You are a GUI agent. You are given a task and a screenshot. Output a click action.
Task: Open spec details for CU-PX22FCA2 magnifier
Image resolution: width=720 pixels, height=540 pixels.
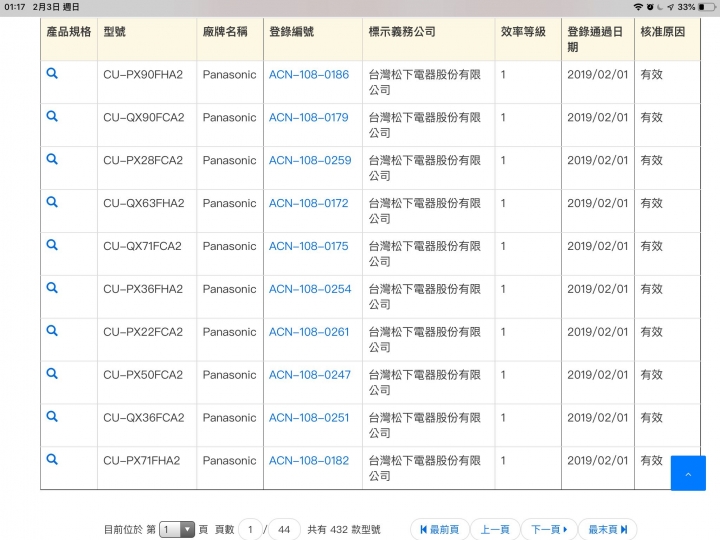click(52, 331)
